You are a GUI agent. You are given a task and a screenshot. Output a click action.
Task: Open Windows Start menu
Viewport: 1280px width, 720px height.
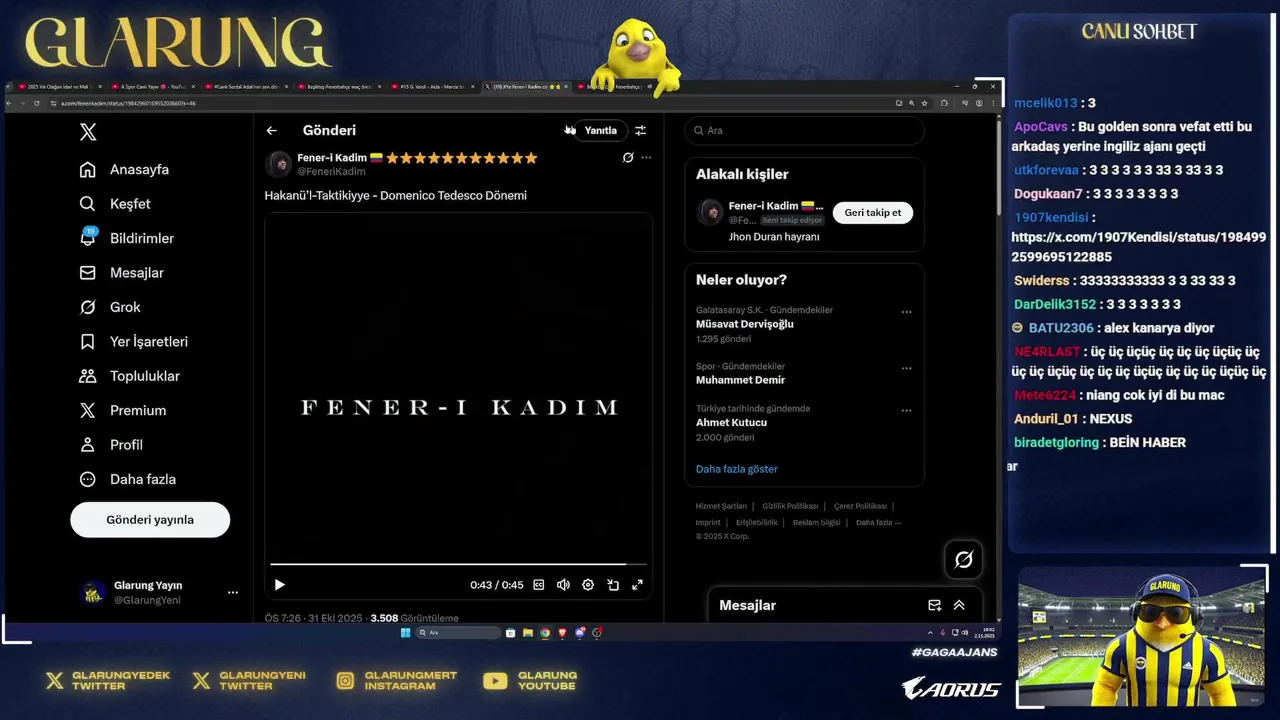[x=405, y=633]
